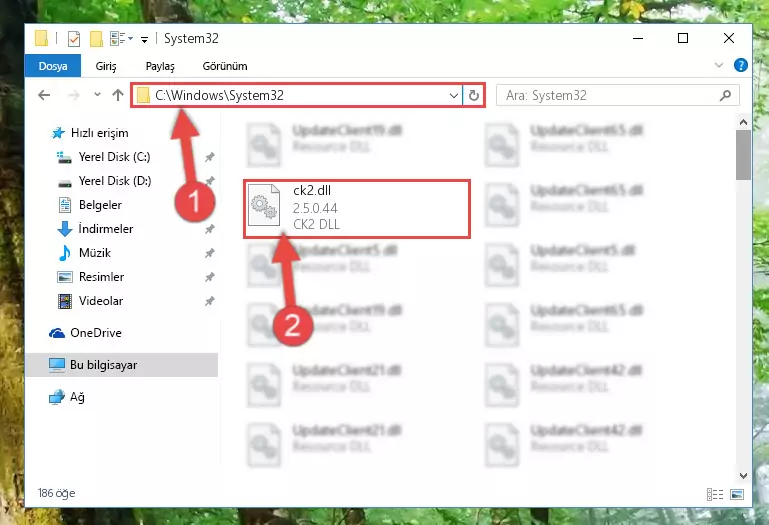
Task: Go back with the left arrow
Action: coord(44,95)
